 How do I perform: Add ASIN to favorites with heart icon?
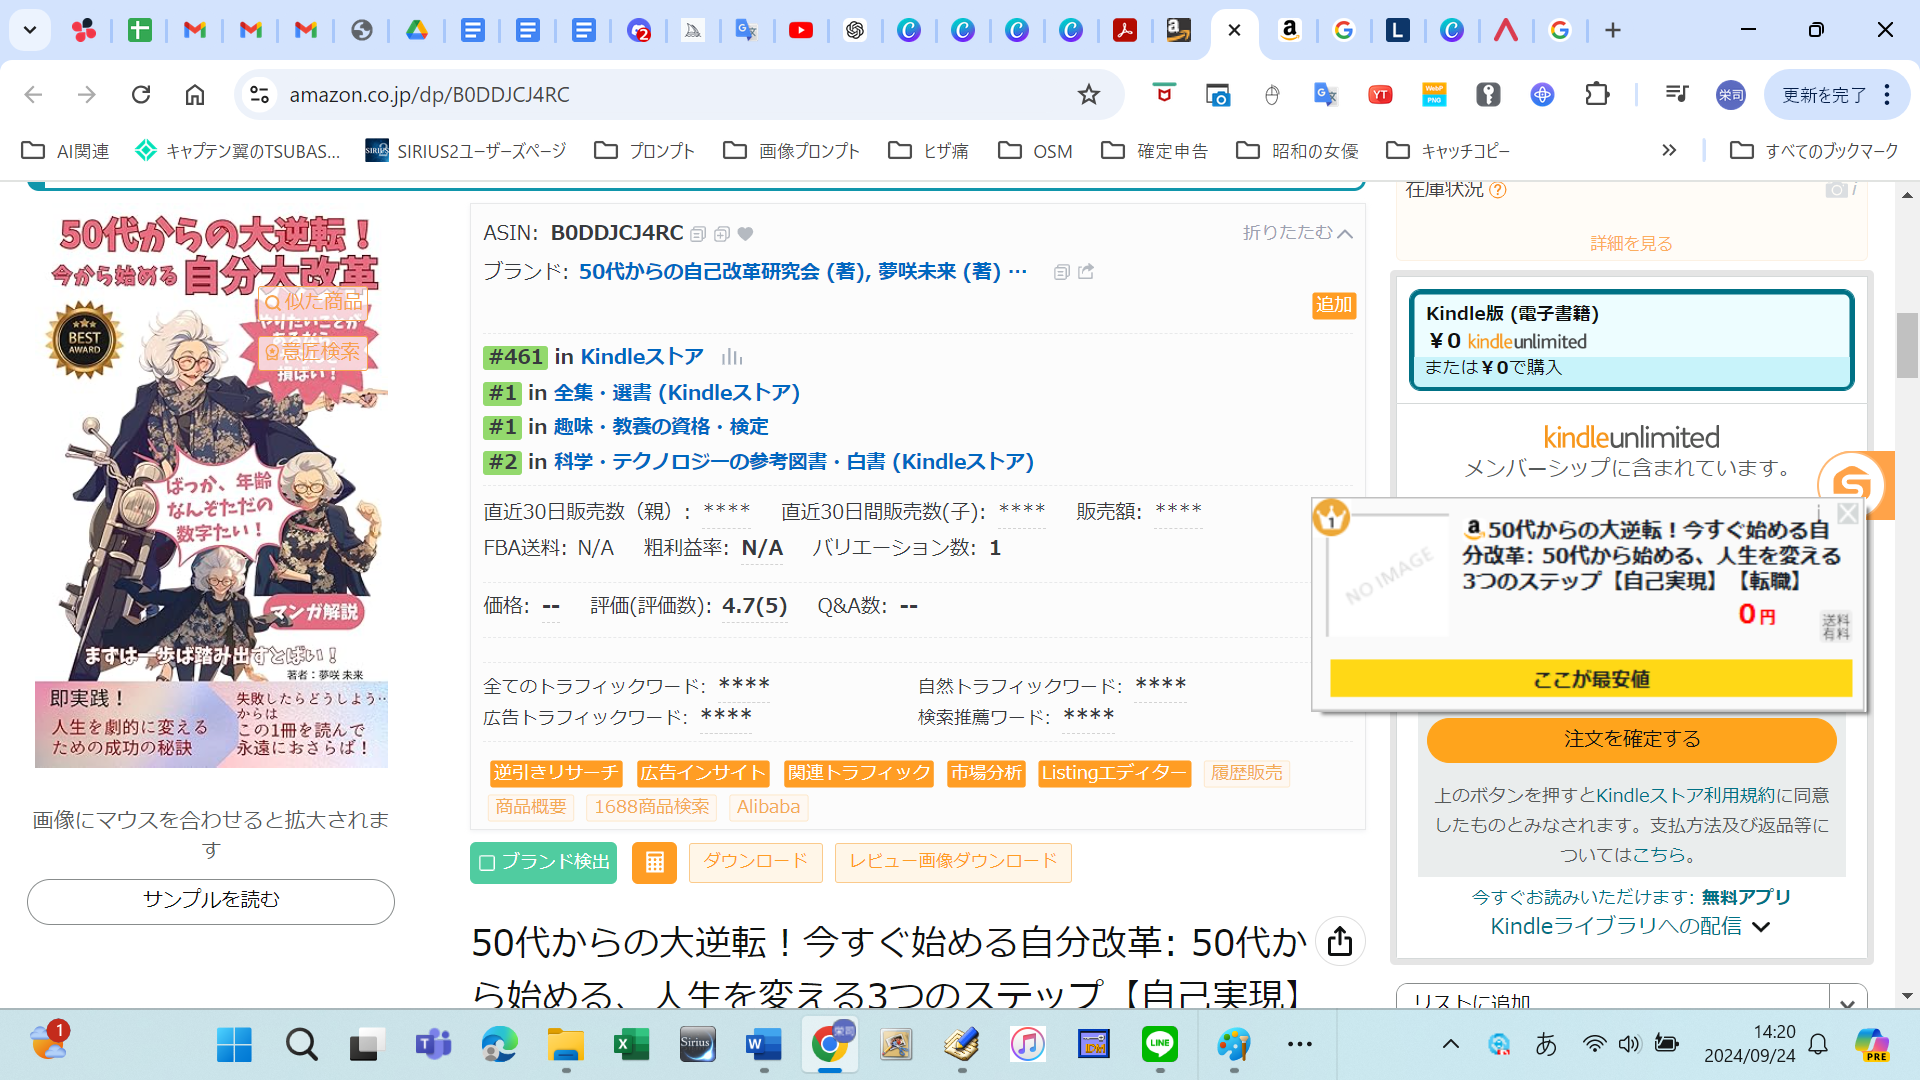(745, 234)
